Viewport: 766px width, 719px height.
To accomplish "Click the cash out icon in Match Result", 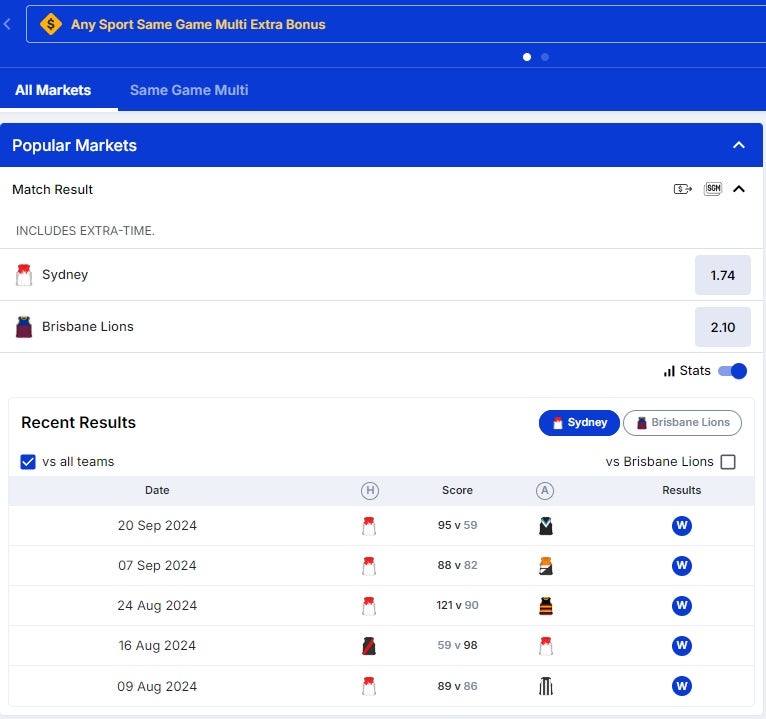I will [682, 189].
